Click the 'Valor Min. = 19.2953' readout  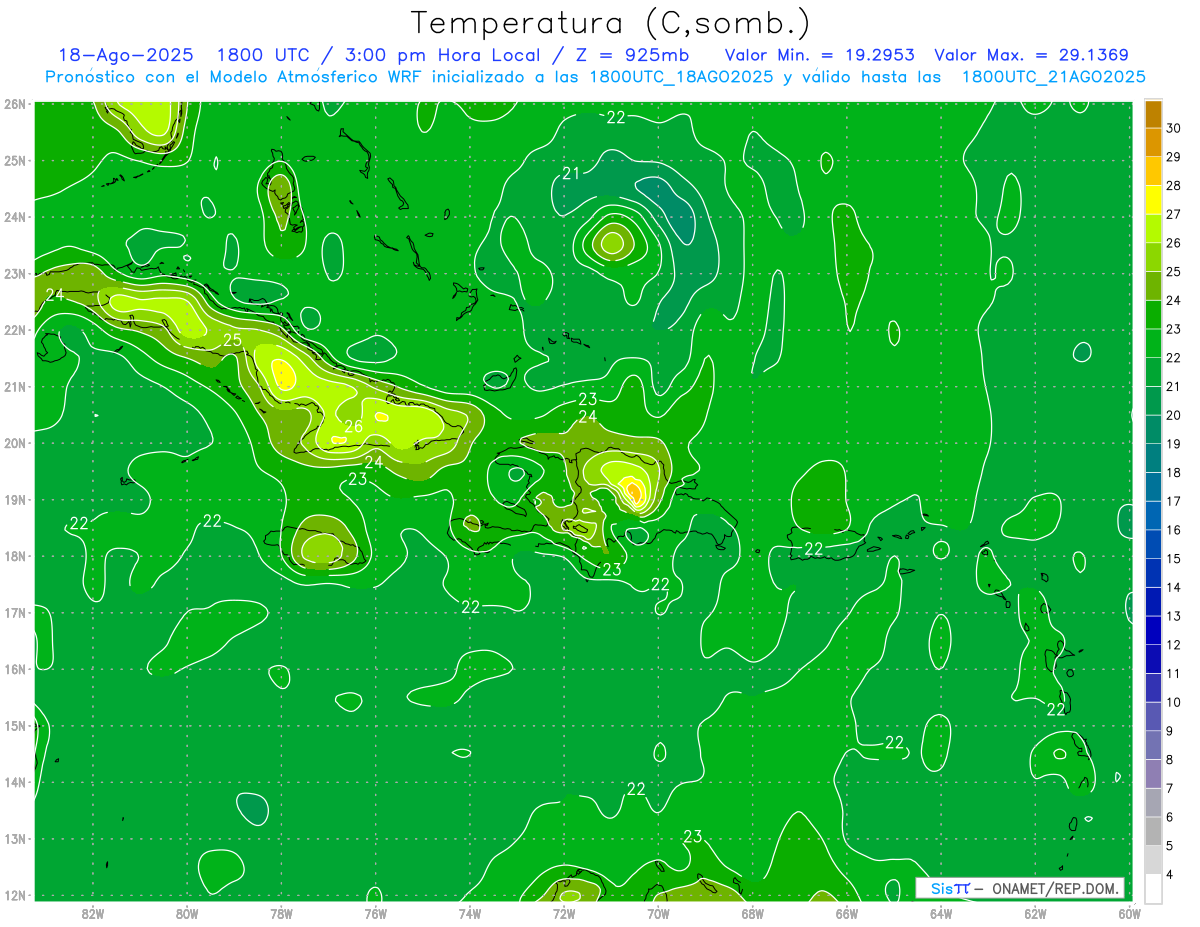click(x=820, y=55)
